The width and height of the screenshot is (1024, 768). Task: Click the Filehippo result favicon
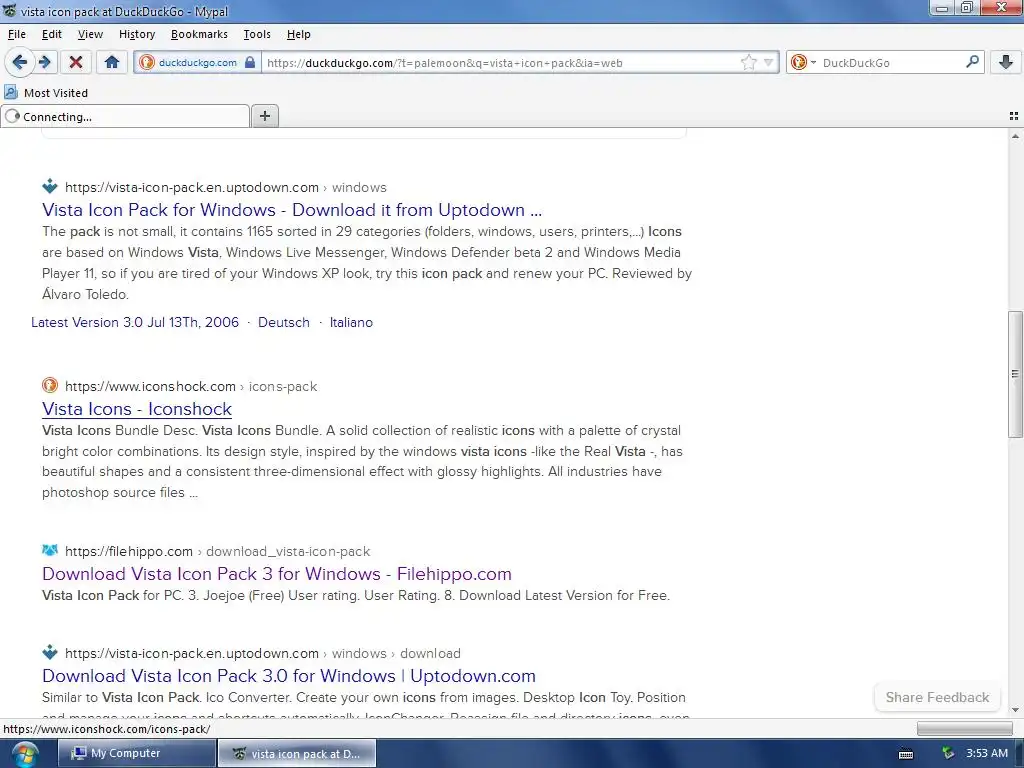[x=50, y=551]
